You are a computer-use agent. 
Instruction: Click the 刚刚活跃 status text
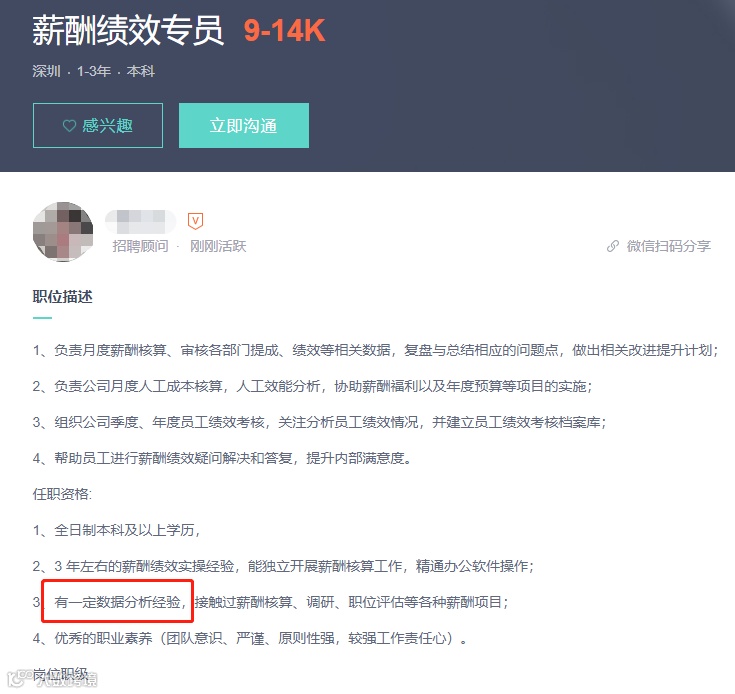pyautogui.click(x=218, y=246)
